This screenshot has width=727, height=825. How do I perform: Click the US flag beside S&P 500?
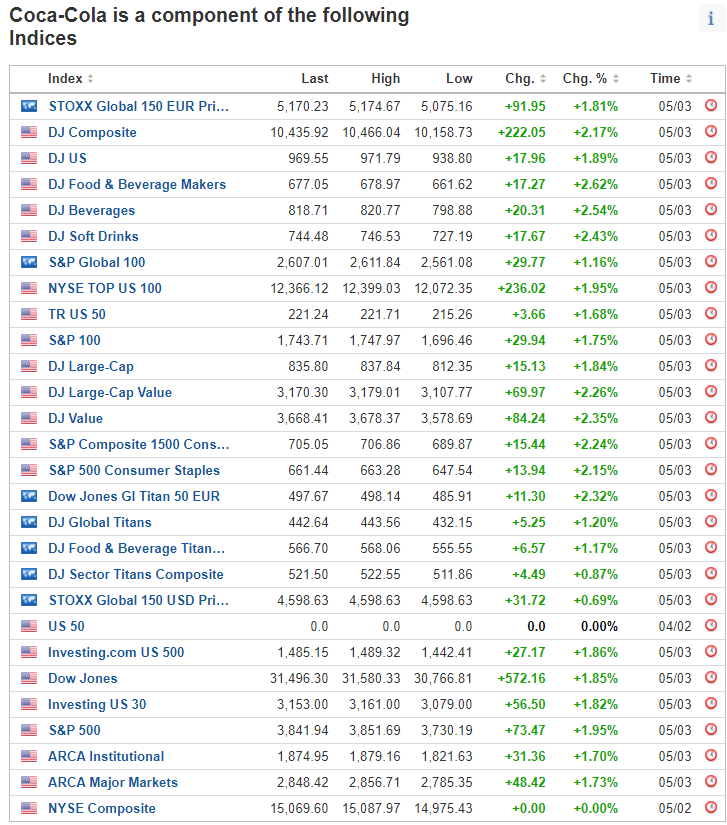pos(29,730)
